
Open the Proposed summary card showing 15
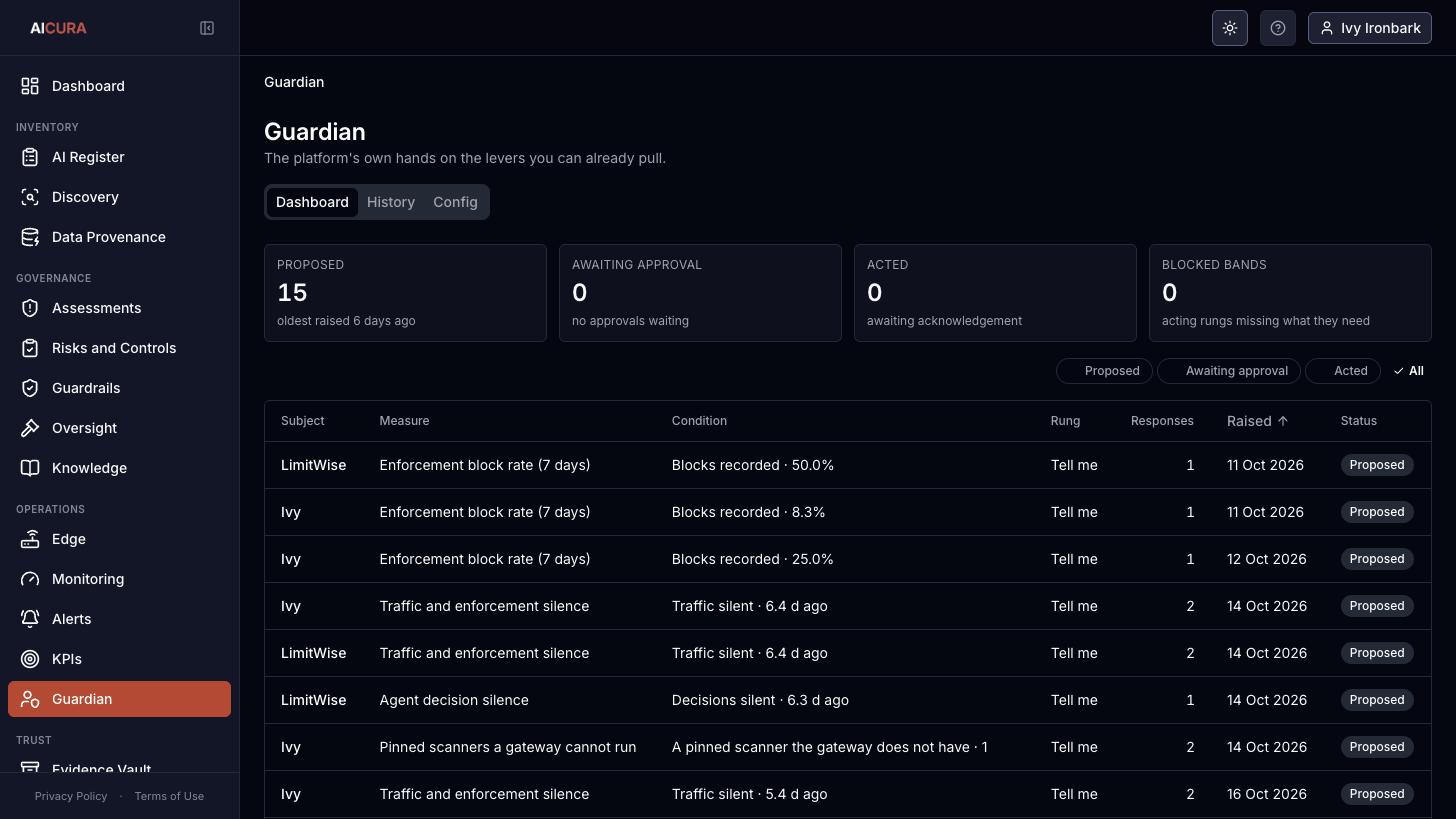(x=405, y=293)
